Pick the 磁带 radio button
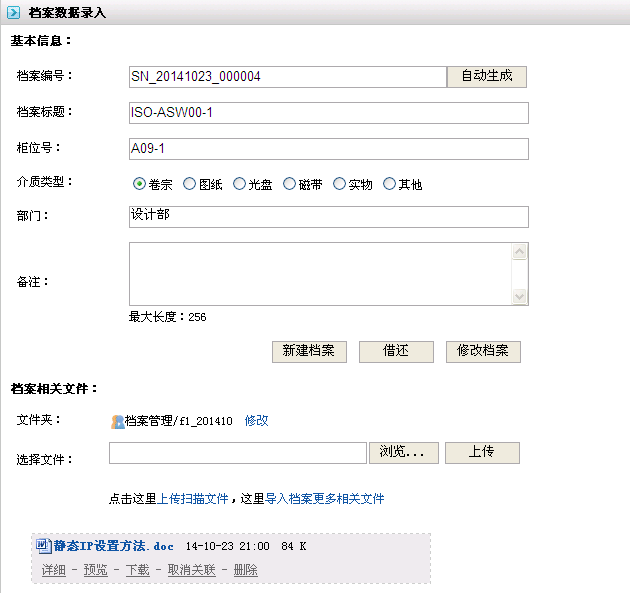Viewport: 630px width, 595px height. (289, 184)
